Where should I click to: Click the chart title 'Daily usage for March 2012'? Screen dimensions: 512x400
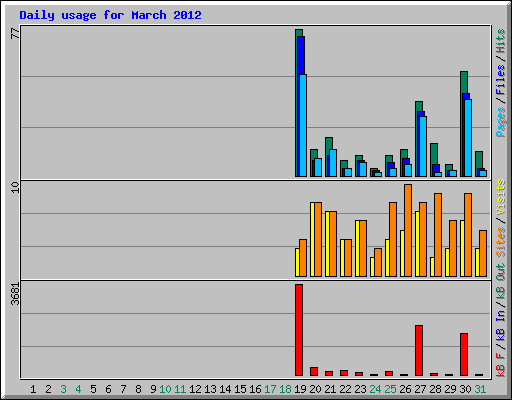(110, 15)
